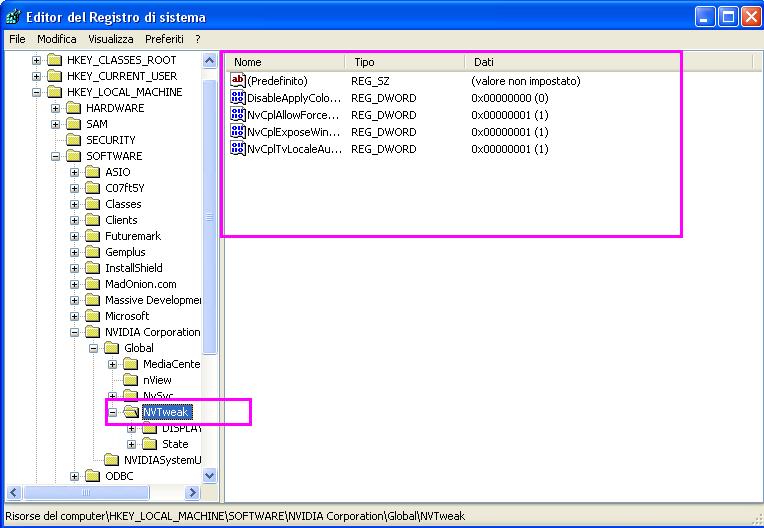Click the InstallShield folder icon

coord(93,268)
